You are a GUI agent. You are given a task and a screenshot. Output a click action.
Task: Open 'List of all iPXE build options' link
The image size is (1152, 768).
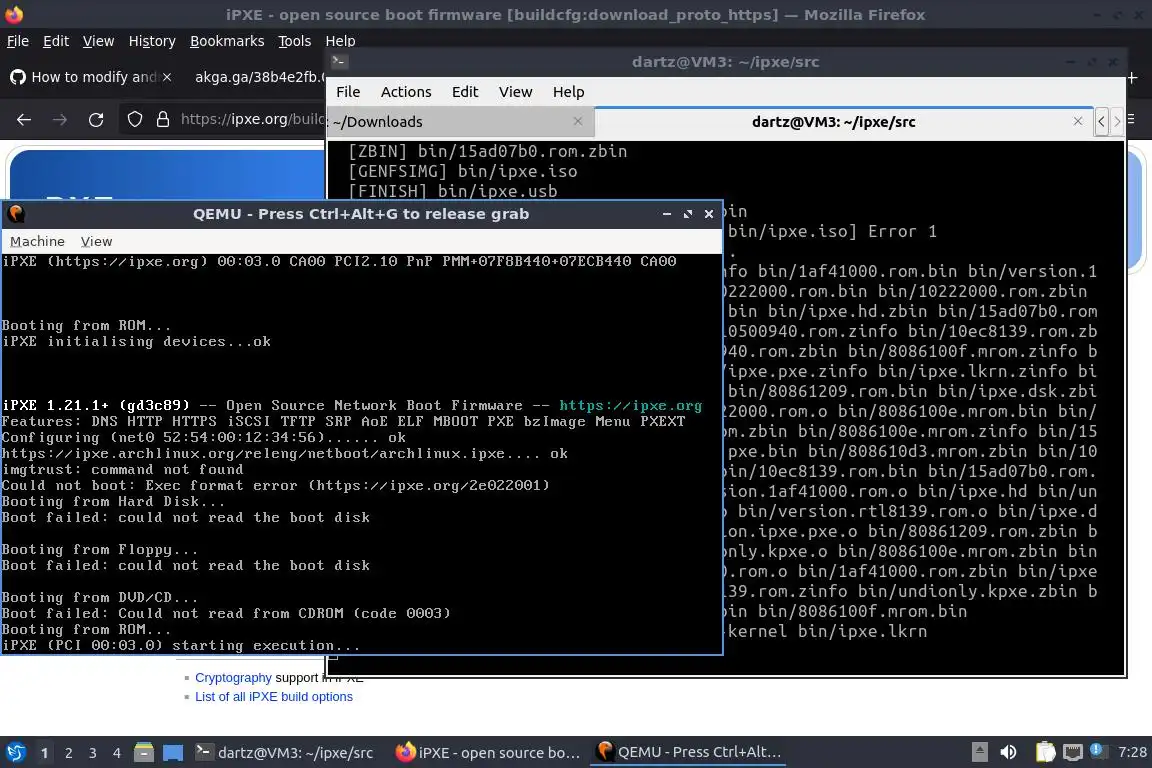273,697
